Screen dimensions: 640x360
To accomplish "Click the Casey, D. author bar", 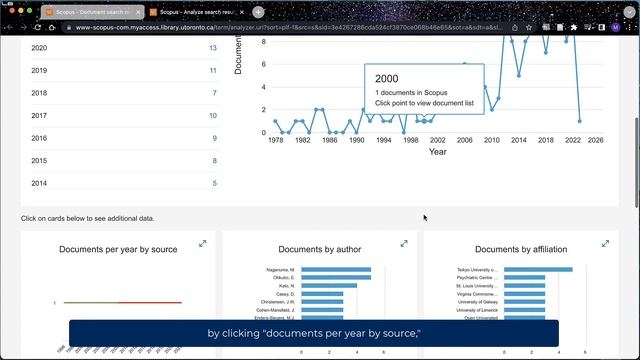I will point(322,294).
